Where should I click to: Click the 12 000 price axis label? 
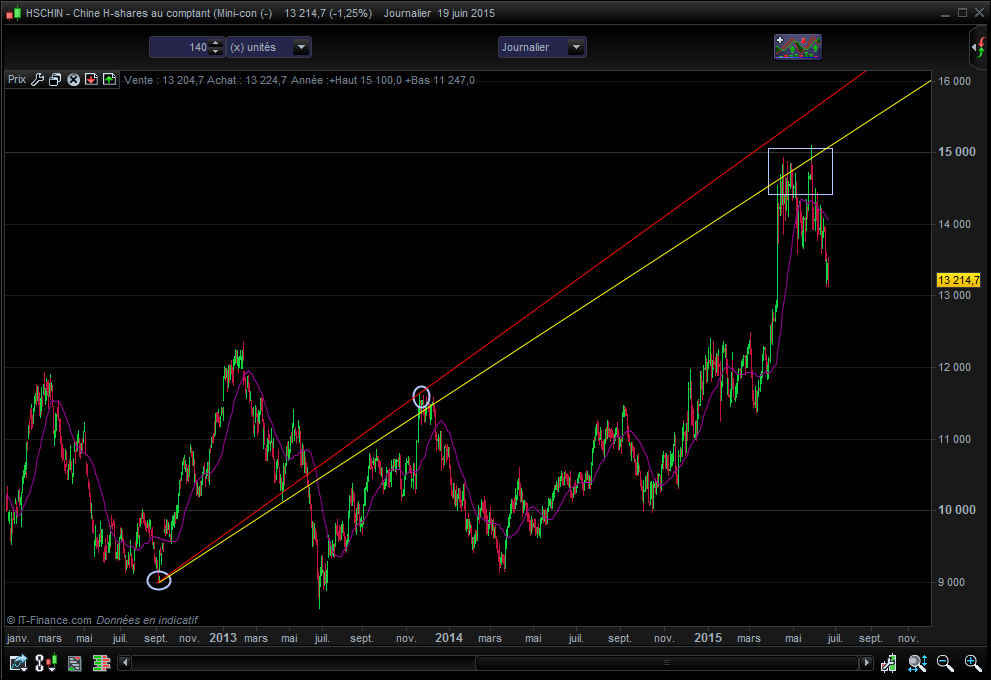coord(954,367)
